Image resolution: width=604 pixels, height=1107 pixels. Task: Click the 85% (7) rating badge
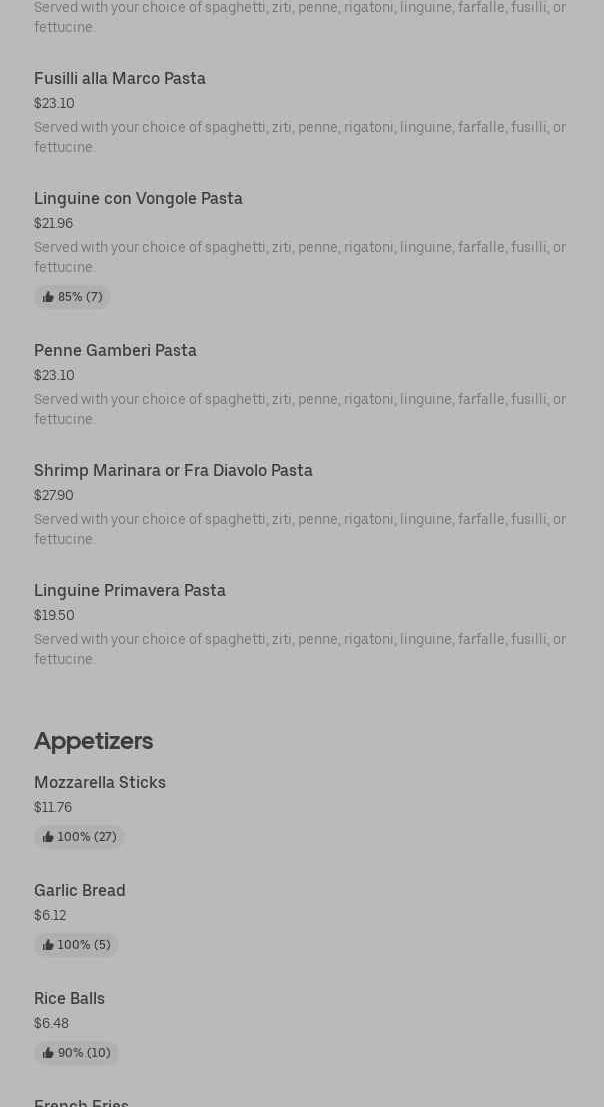pyautogui.click(x=72, y=297)
